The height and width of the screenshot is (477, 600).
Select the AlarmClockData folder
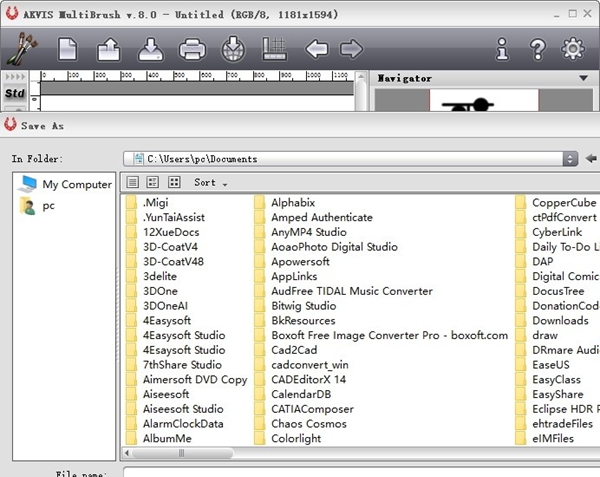point(175,424)
